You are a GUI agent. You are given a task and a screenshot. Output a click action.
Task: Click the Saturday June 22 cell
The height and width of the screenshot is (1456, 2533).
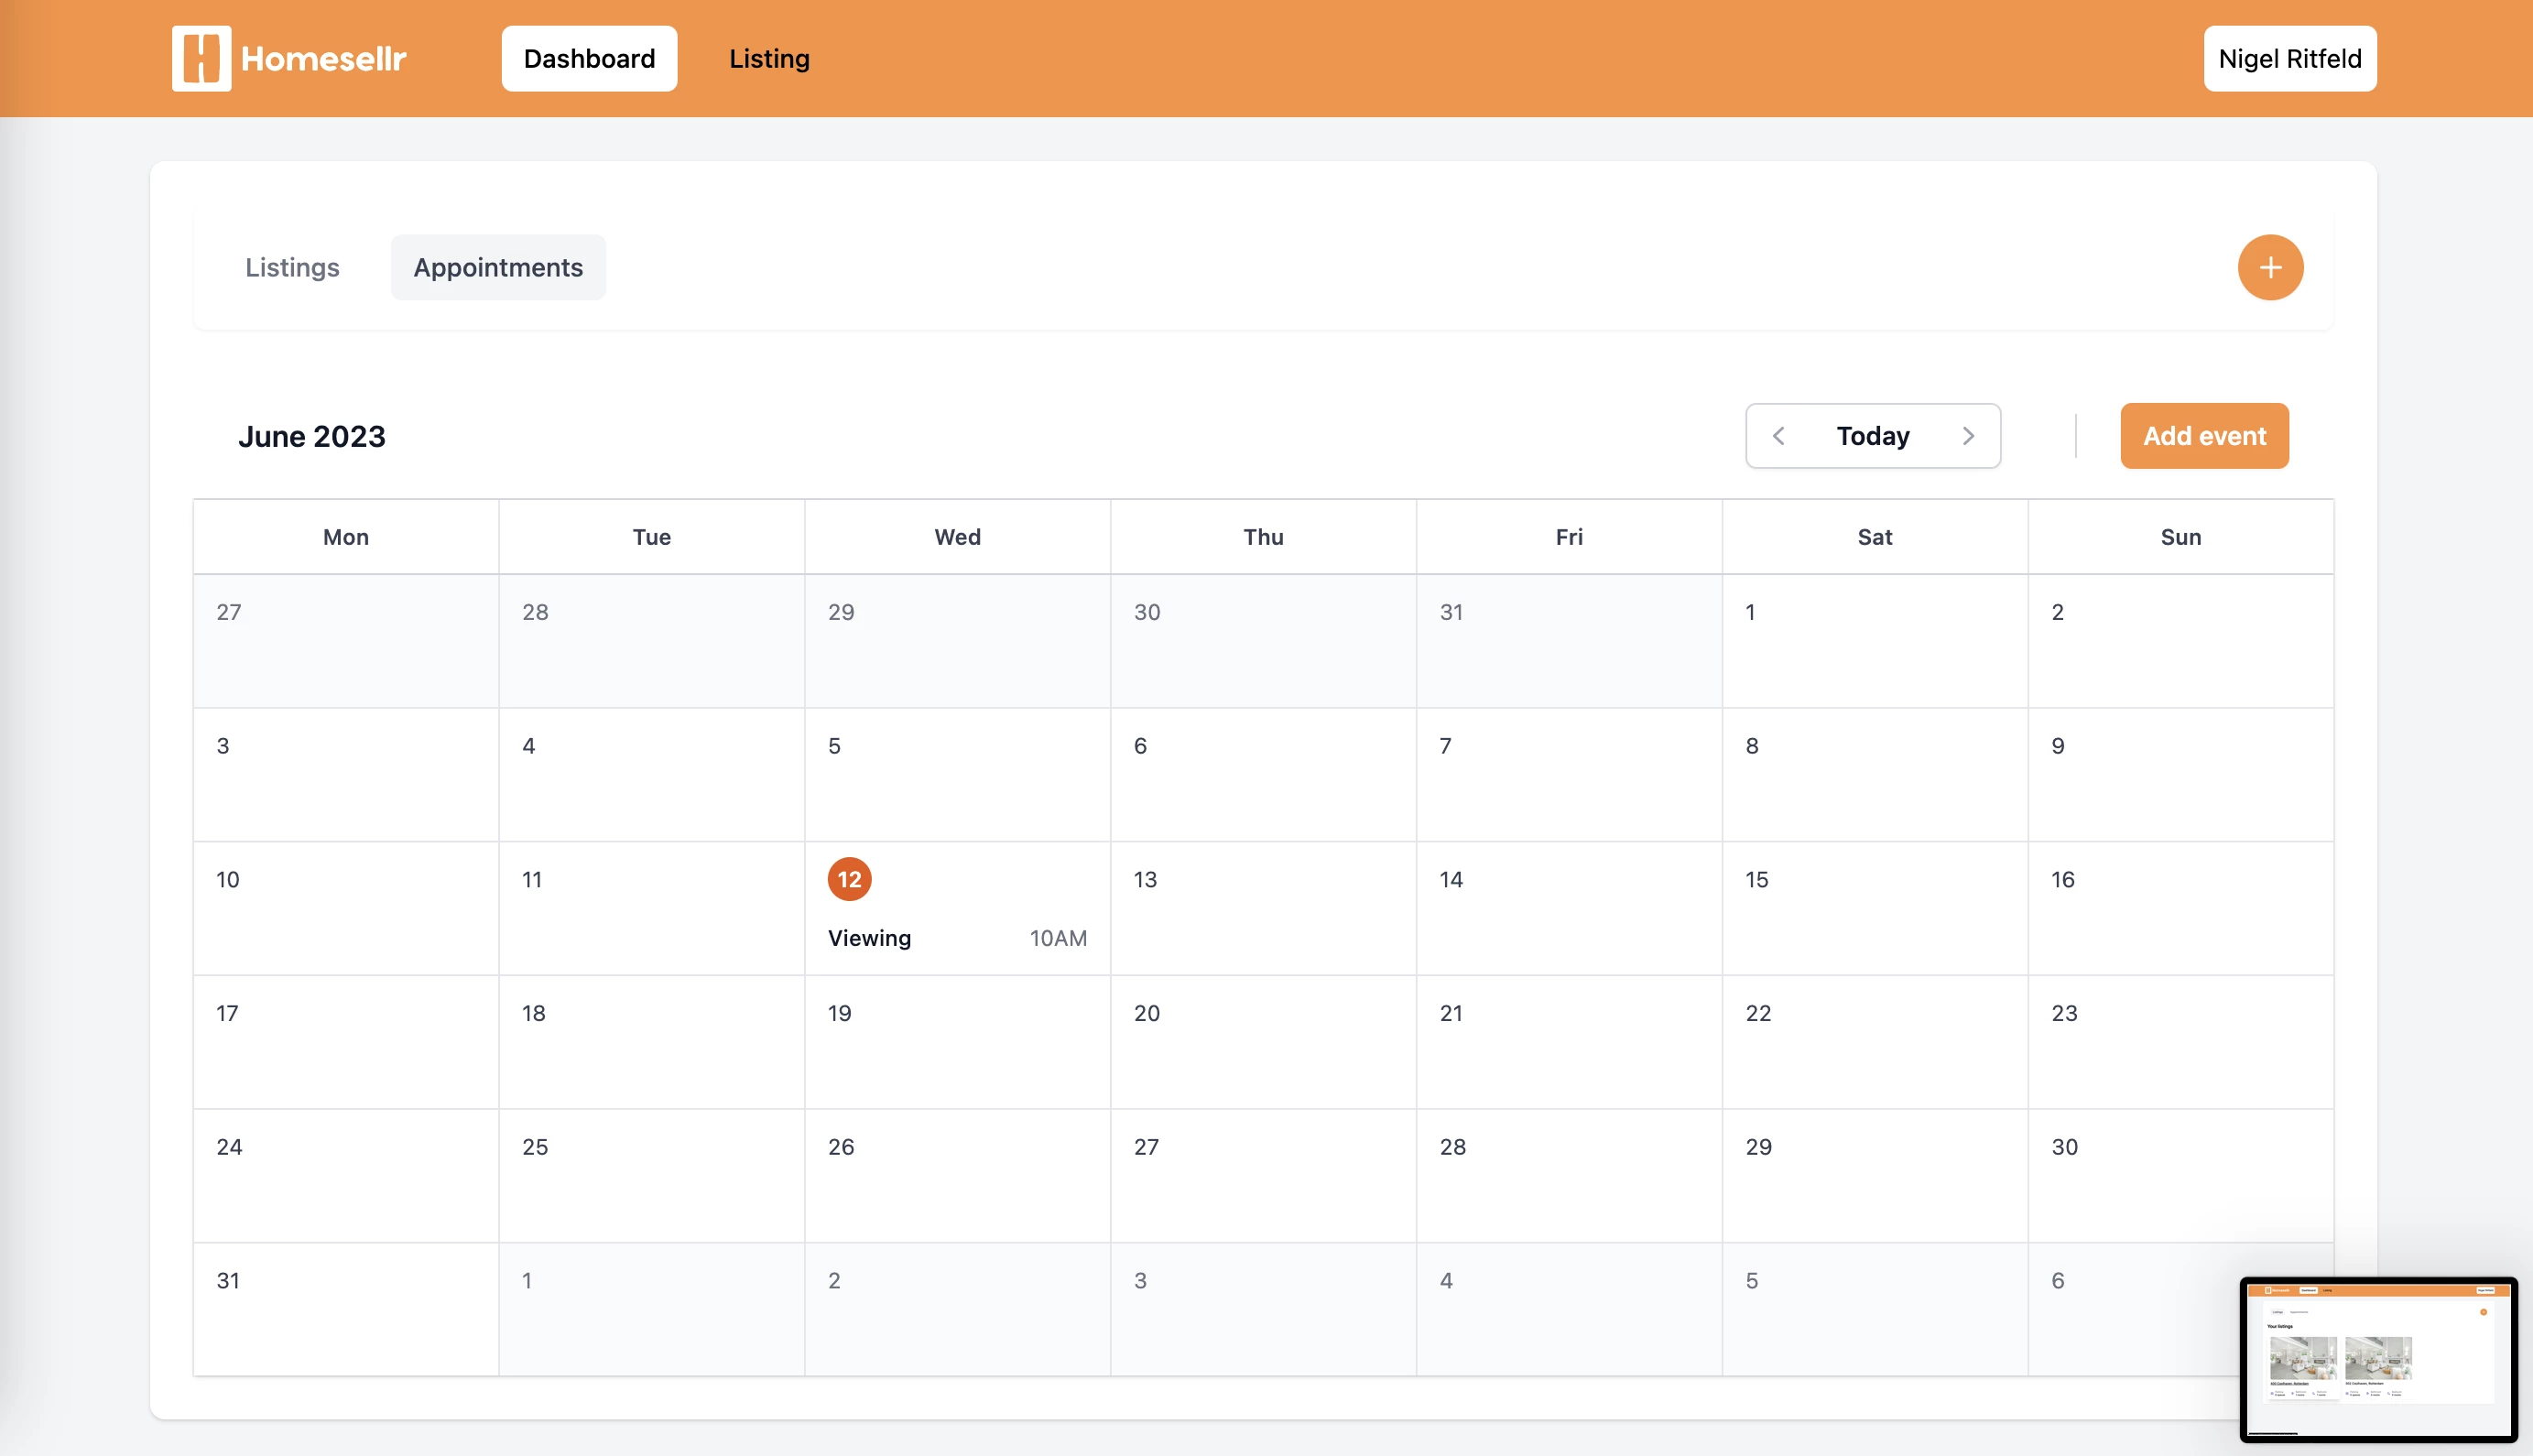click(1875, 1042)
